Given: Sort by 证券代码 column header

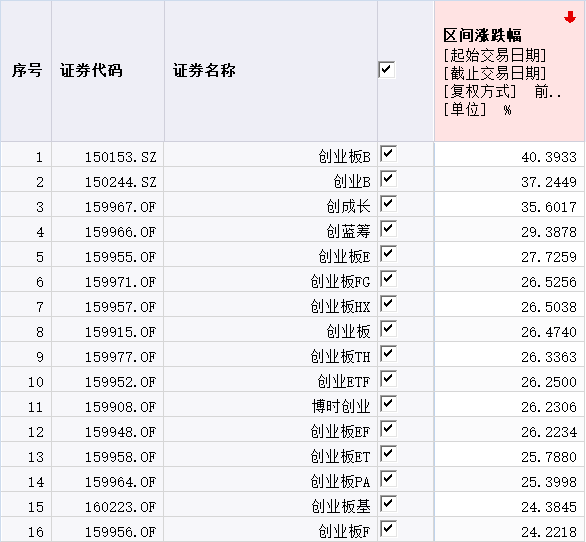Looking at the screenshot, I should 91,70.
